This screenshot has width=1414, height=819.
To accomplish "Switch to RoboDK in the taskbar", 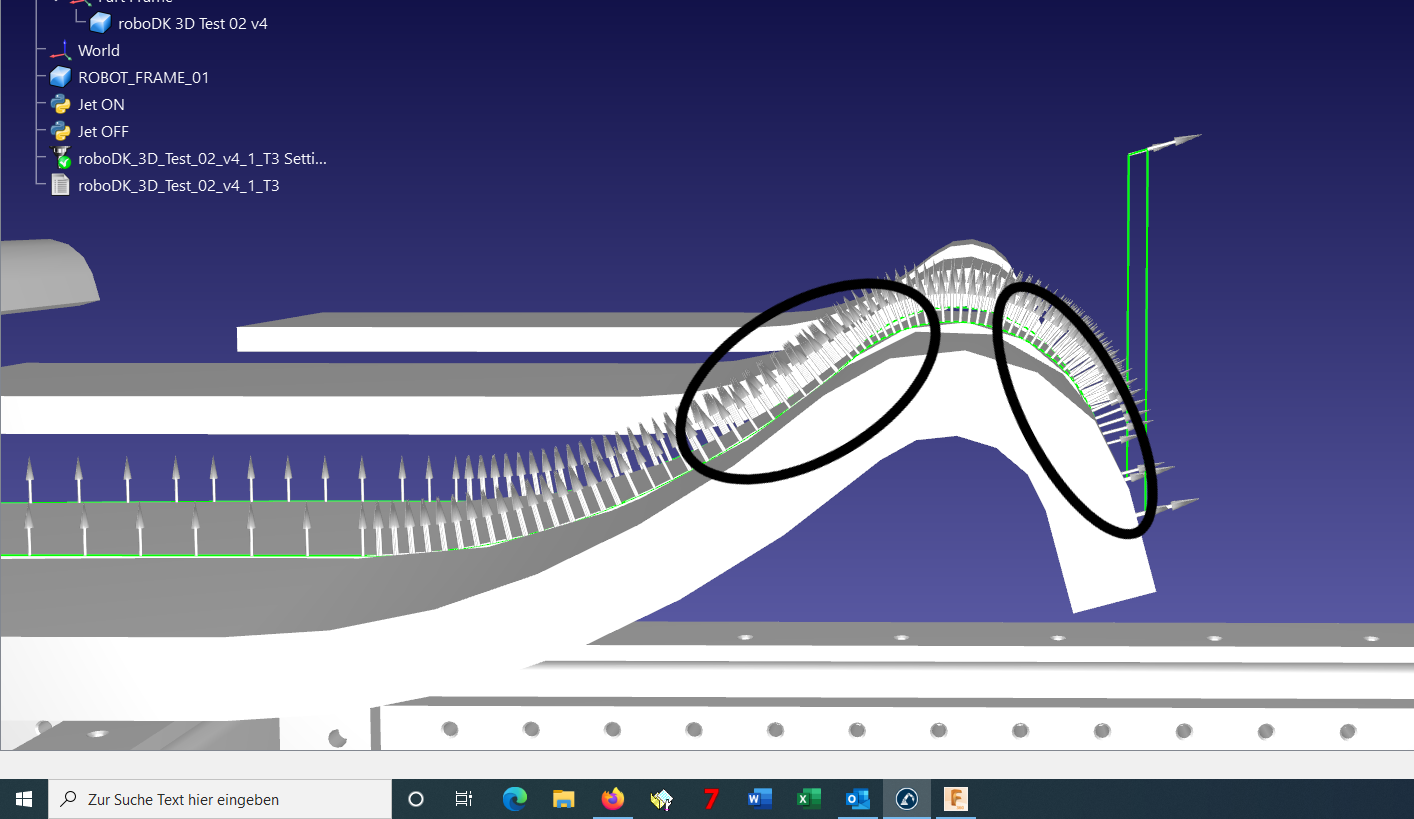I will [907, 799].
